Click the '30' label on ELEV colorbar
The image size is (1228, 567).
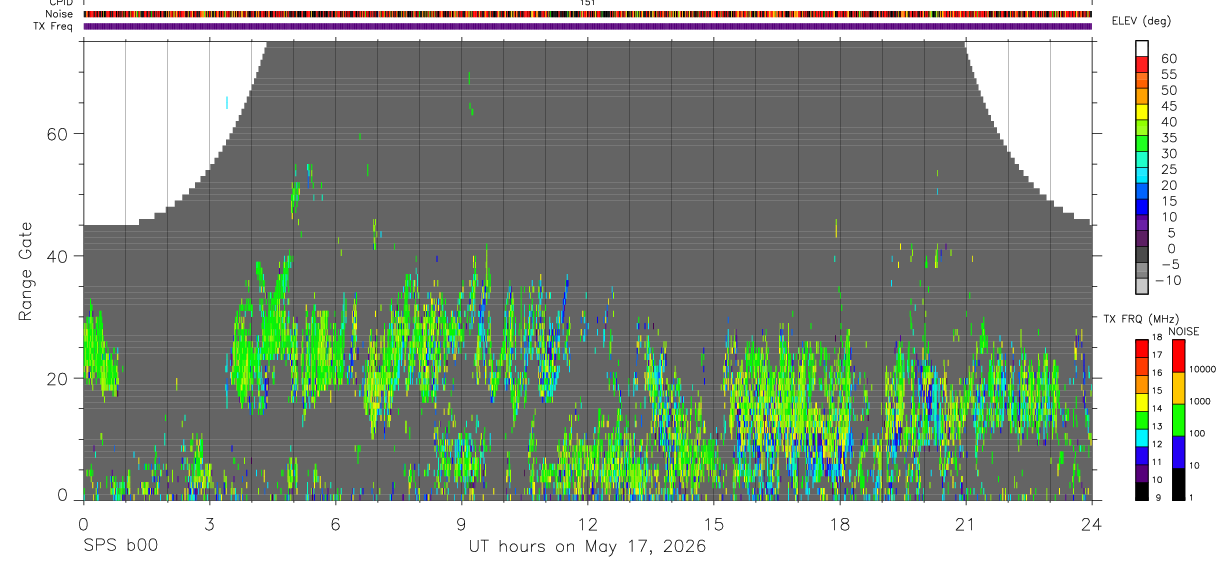[1168, 154]
